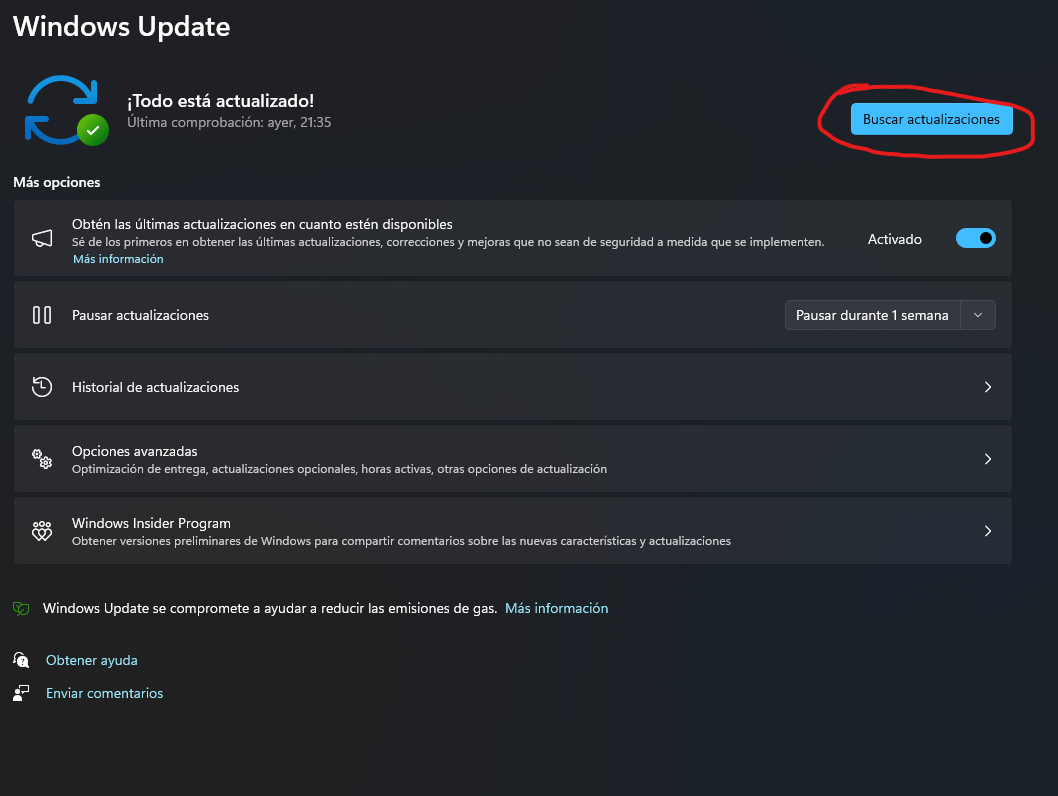Open Historial de actualizaciones chevron
Viewport: 1058px width, 796px height.
pos(987,387)
